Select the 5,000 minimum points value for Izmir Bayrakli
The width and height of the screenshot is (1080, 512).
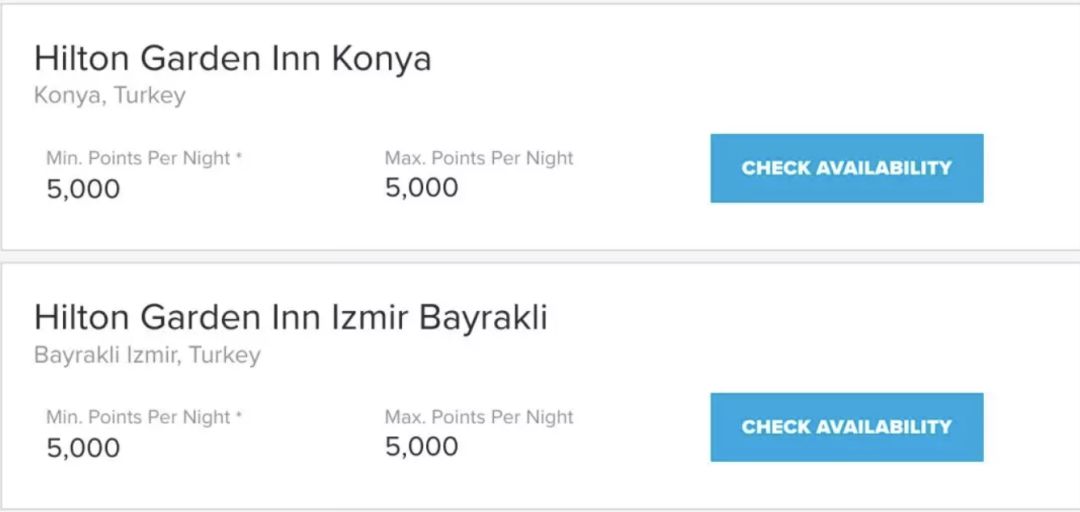pos(83,448)
